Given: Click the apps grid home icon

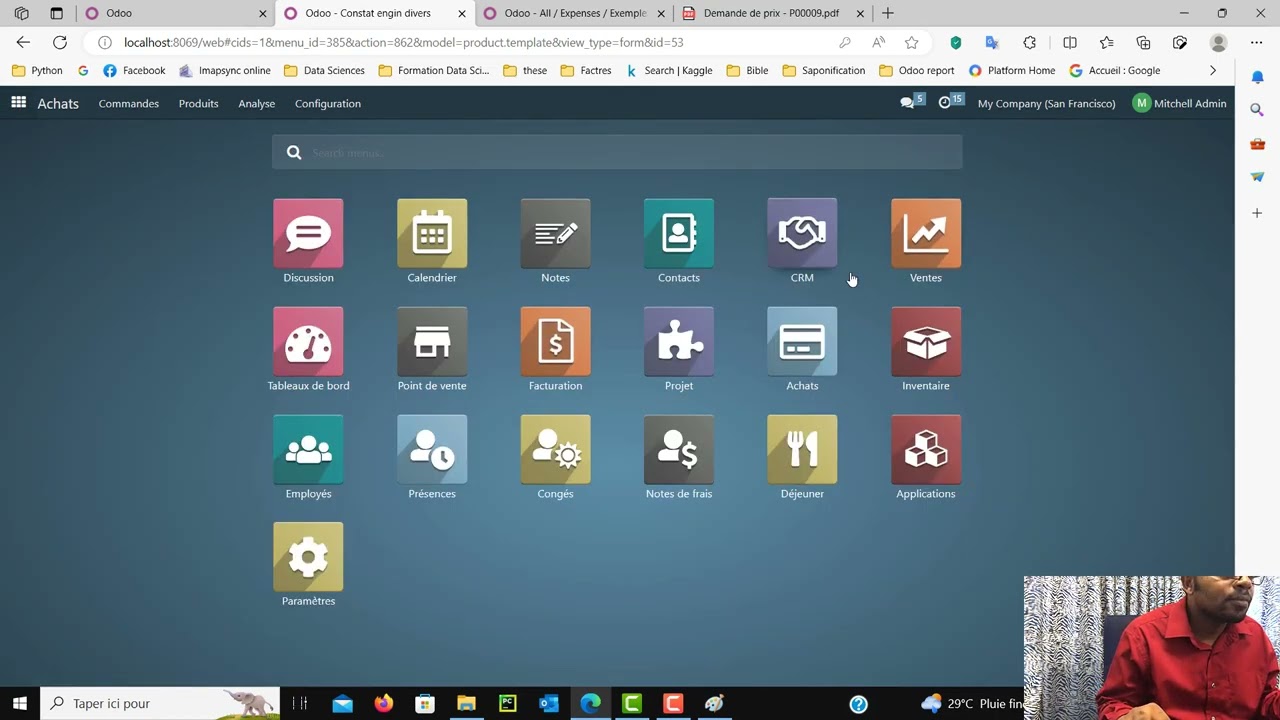Looking at the screenshot, I should click(x=18, y=103).
